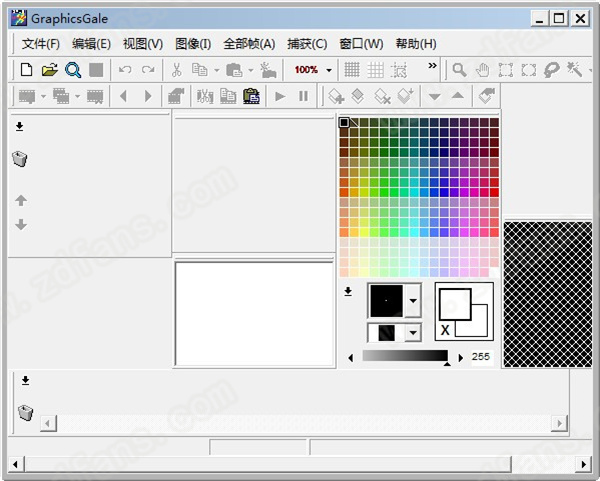Select the elliptical selection tool
600x481 pixels.
[528, 70]
